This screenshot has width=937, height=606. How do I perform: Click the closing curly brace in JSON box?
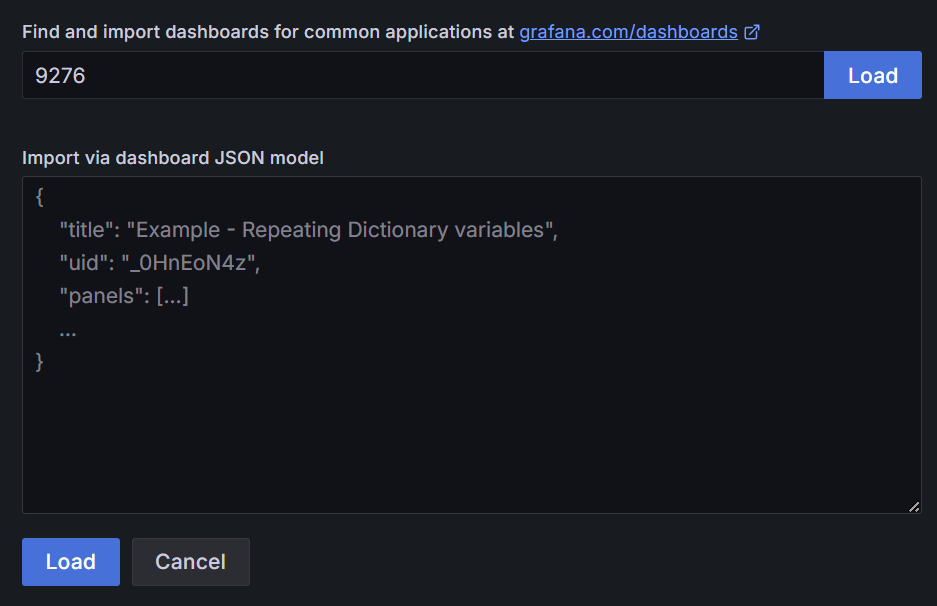coord(39,362)
